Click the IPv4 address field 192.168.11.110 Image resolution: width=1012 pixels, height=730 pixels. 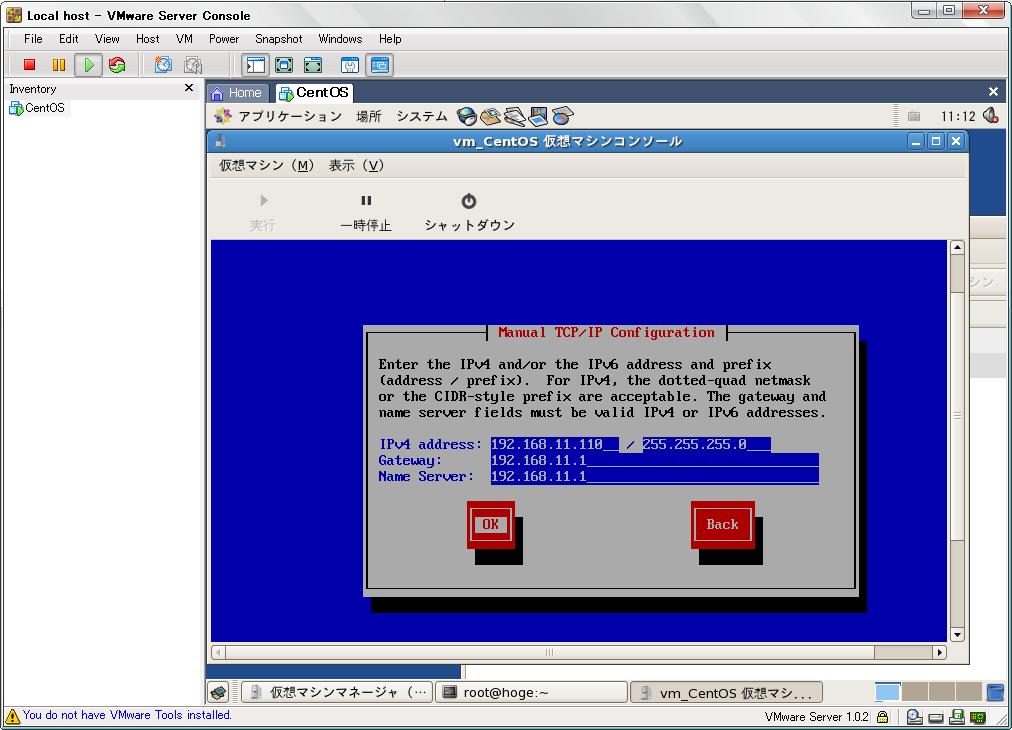554,444
